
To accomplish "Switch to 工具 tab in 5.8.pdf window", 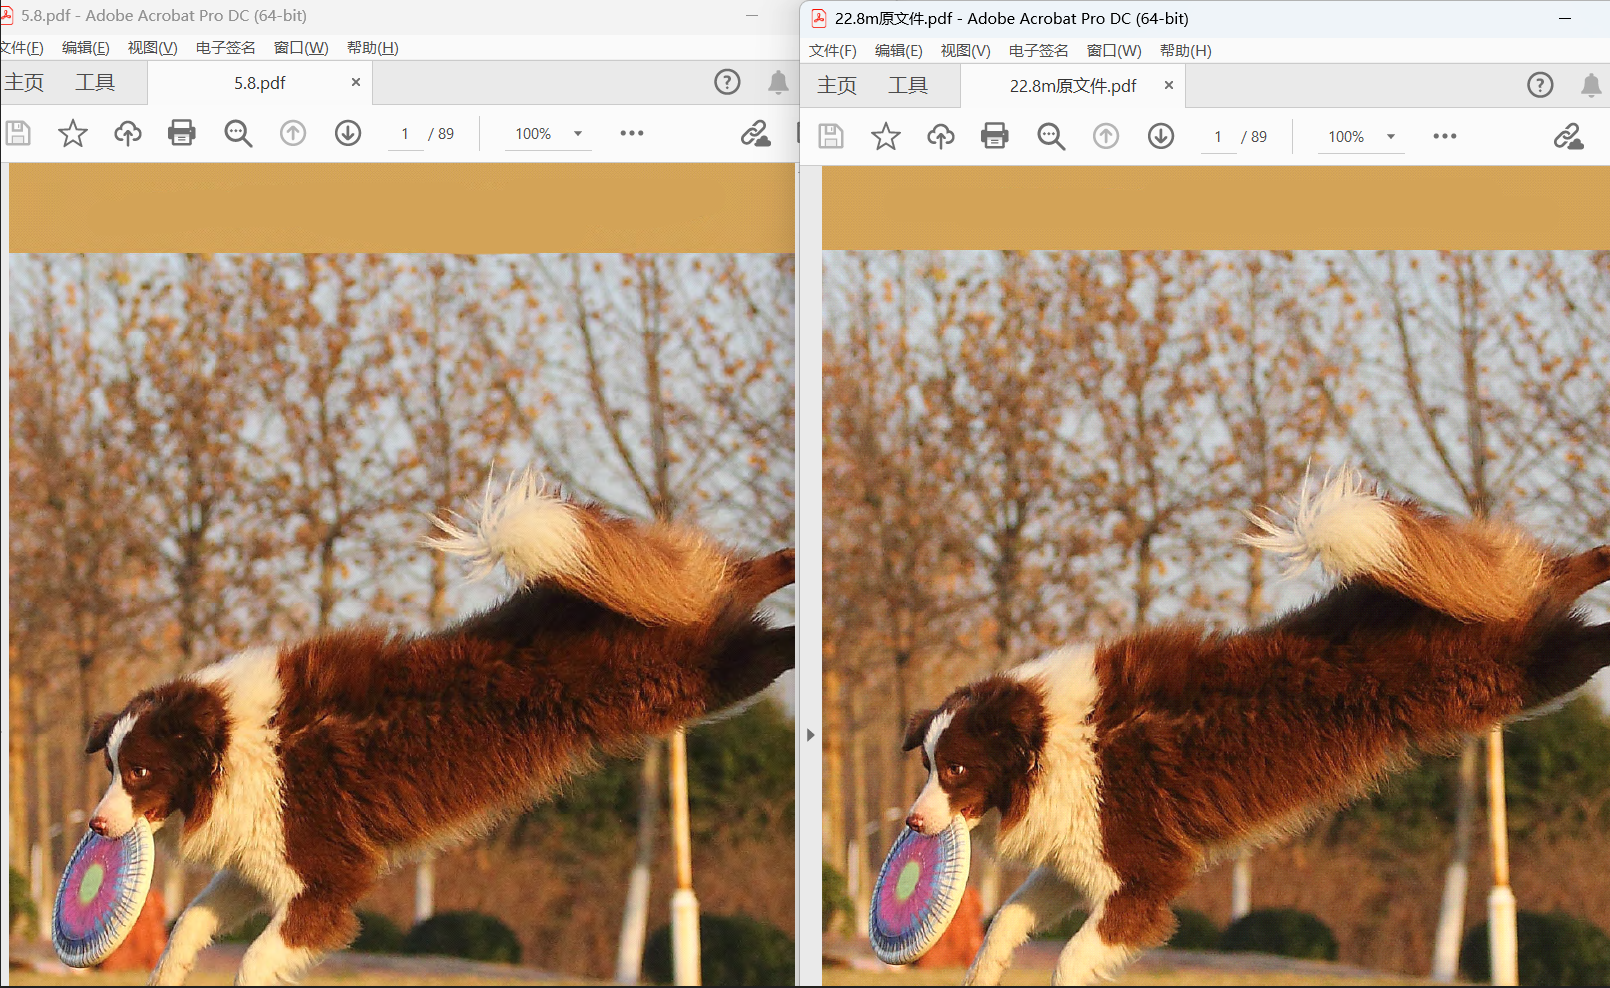I will [x=95, y=82].
